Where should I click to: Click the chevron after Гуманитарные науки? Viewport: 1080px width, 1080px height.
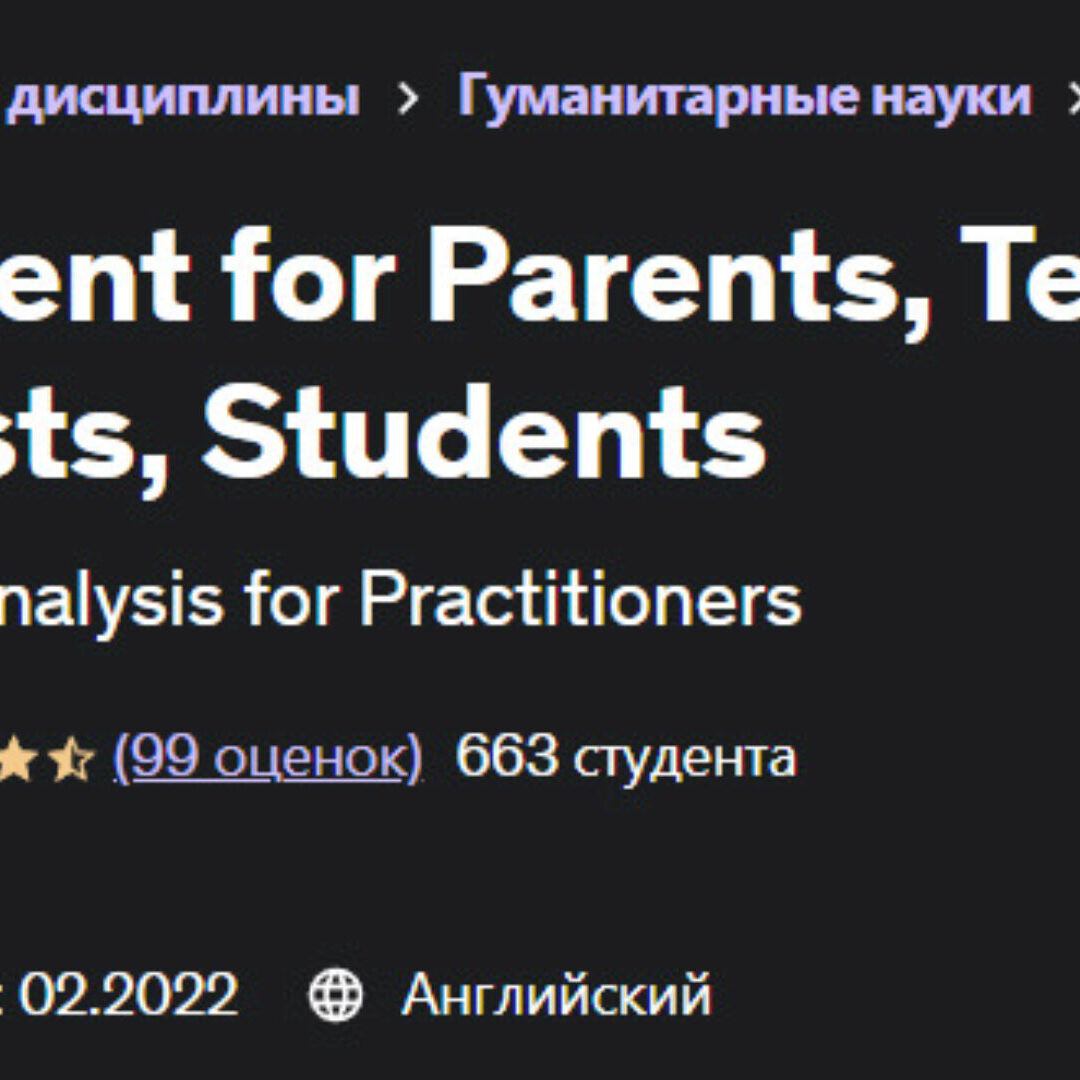pos(1072,99)
